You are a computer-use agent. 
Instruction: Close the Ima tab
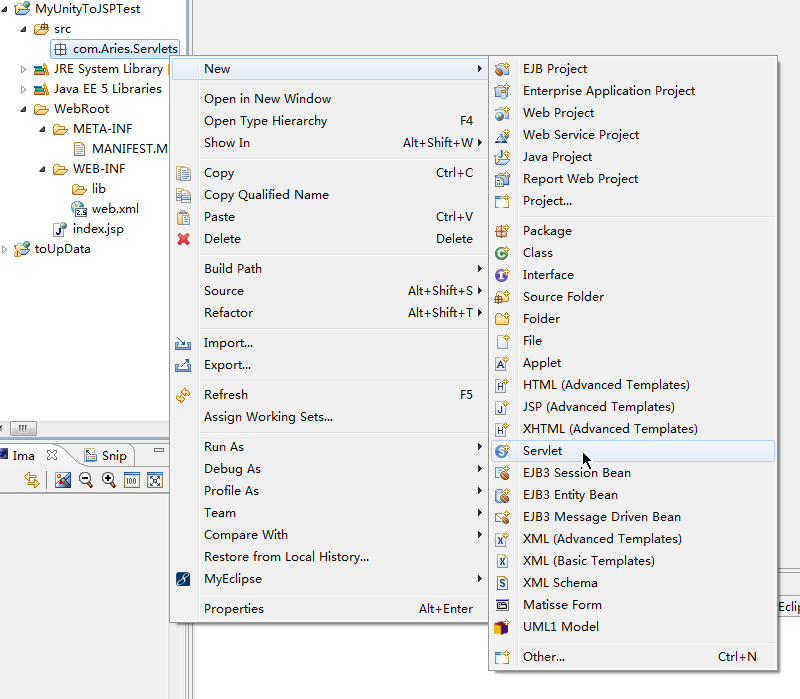pyautogui.click(x=52, y=455)
